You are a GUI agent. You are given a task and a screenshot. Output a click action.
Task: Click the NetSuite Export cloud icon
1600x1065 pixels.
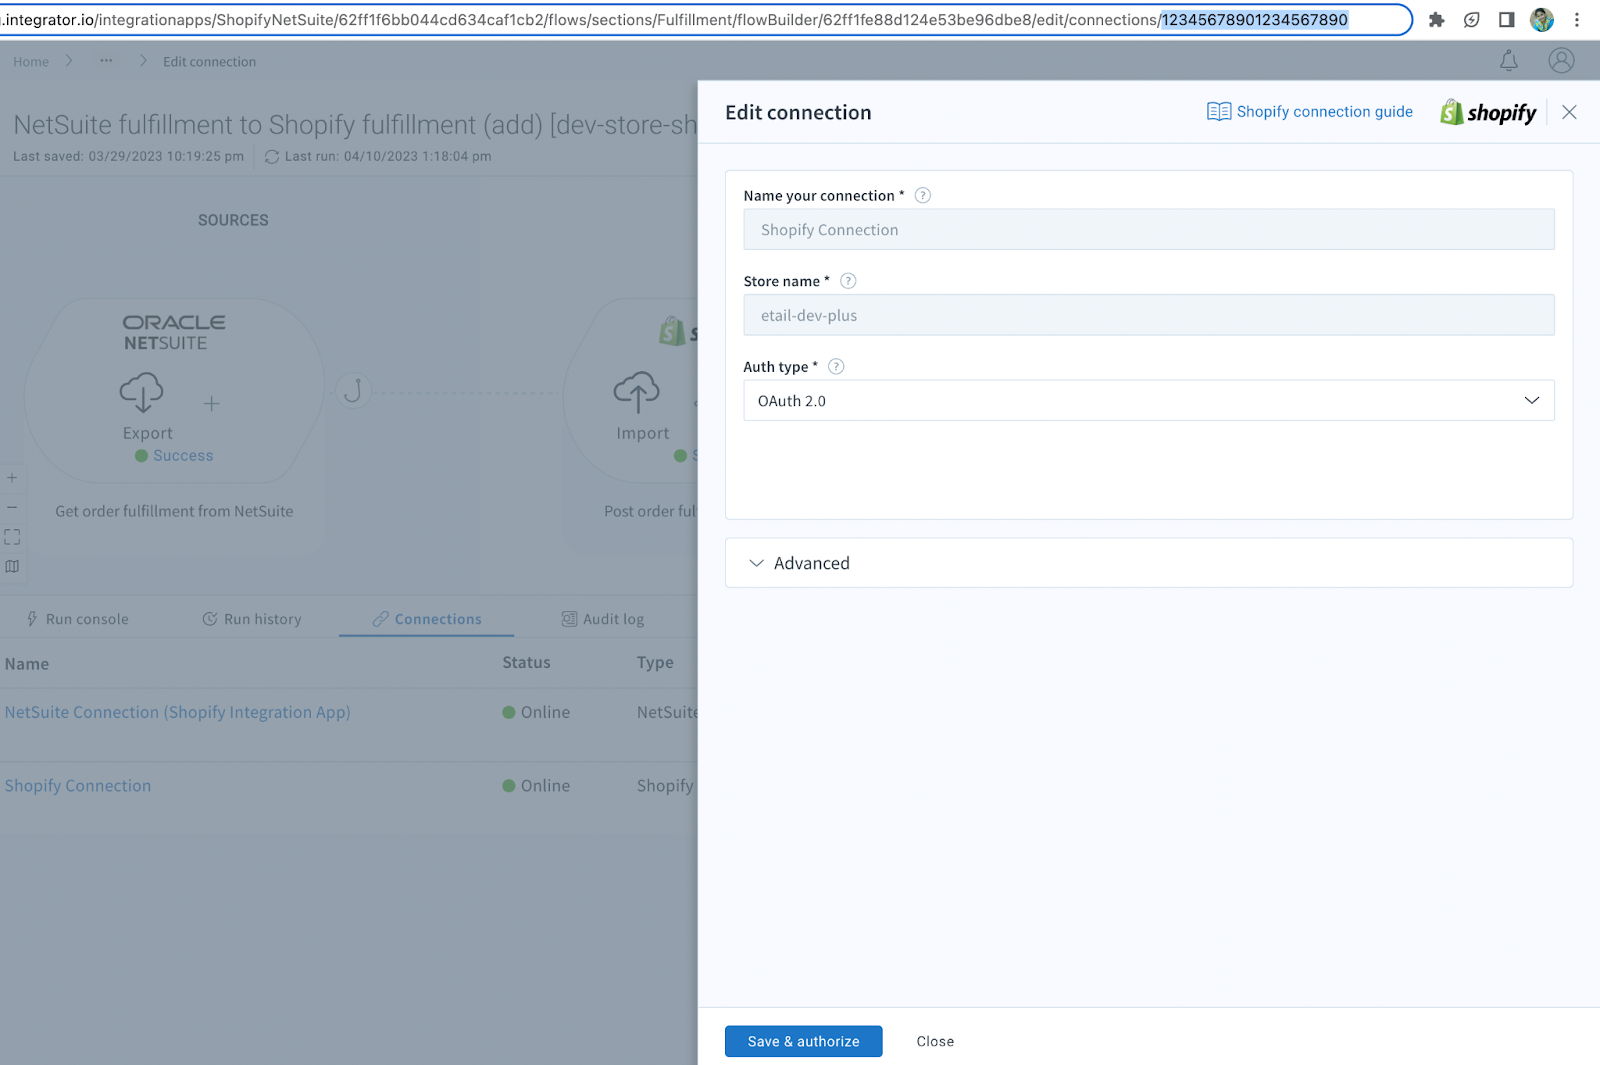pyautogui.click(x=142, y=392)
